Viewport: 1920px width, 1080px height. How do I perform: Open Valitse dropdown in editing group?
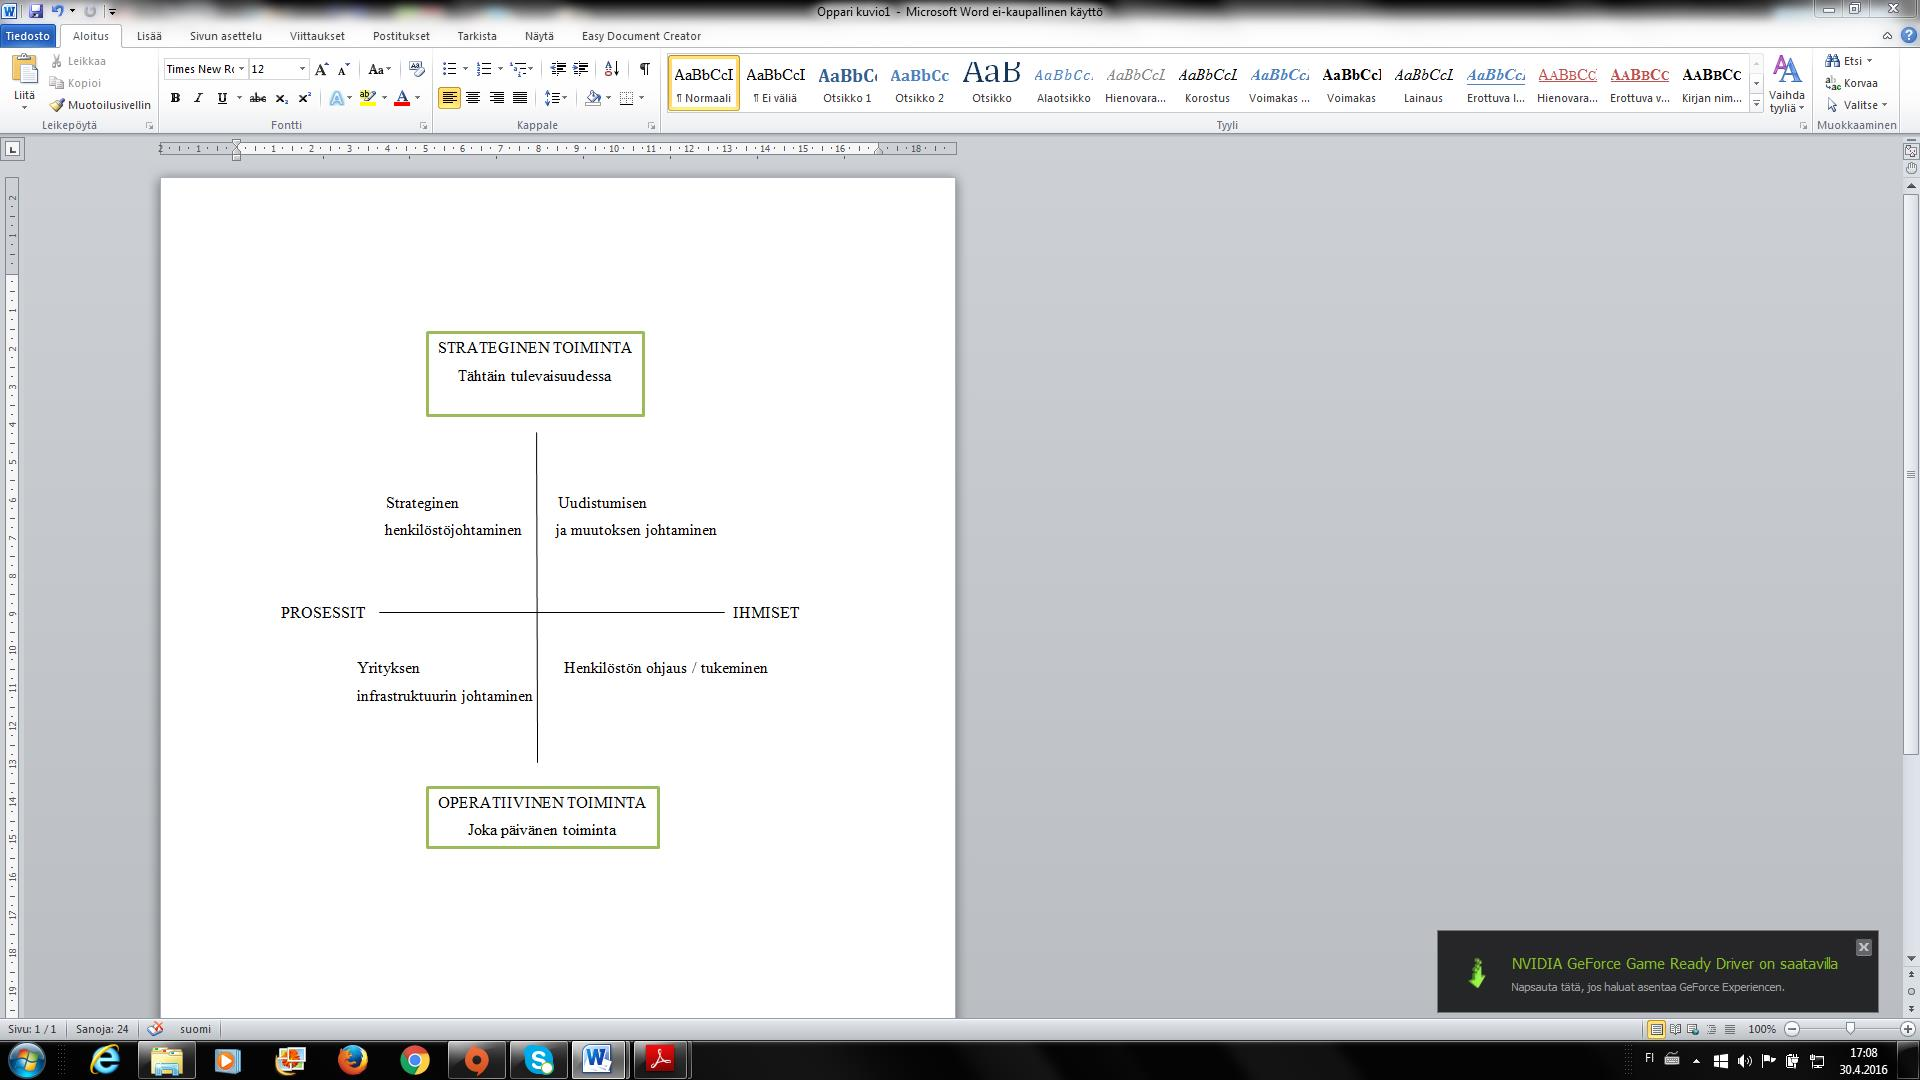pyautogui.click(x=1856, y=105)
